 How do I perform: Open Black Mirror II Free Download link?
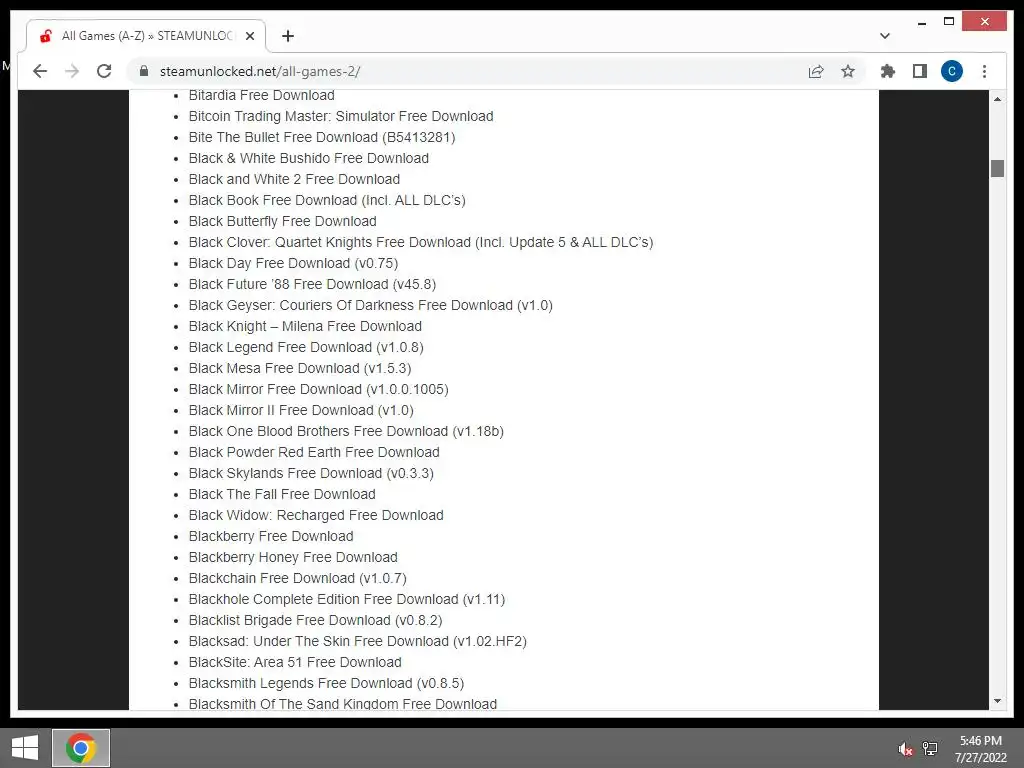coord(301,410)
